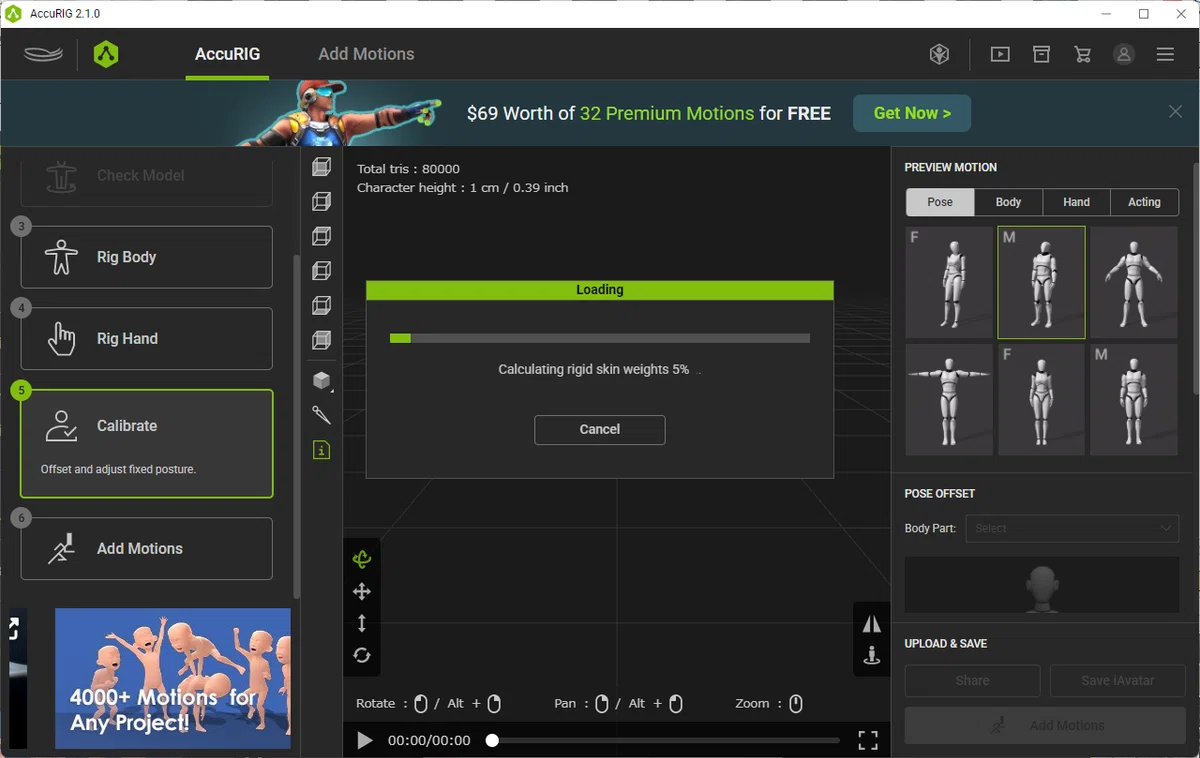Image resolution: width=1200 pixels, height=758 pixels.
Task: Open the Rig Hand step
Action: point(147,339)
